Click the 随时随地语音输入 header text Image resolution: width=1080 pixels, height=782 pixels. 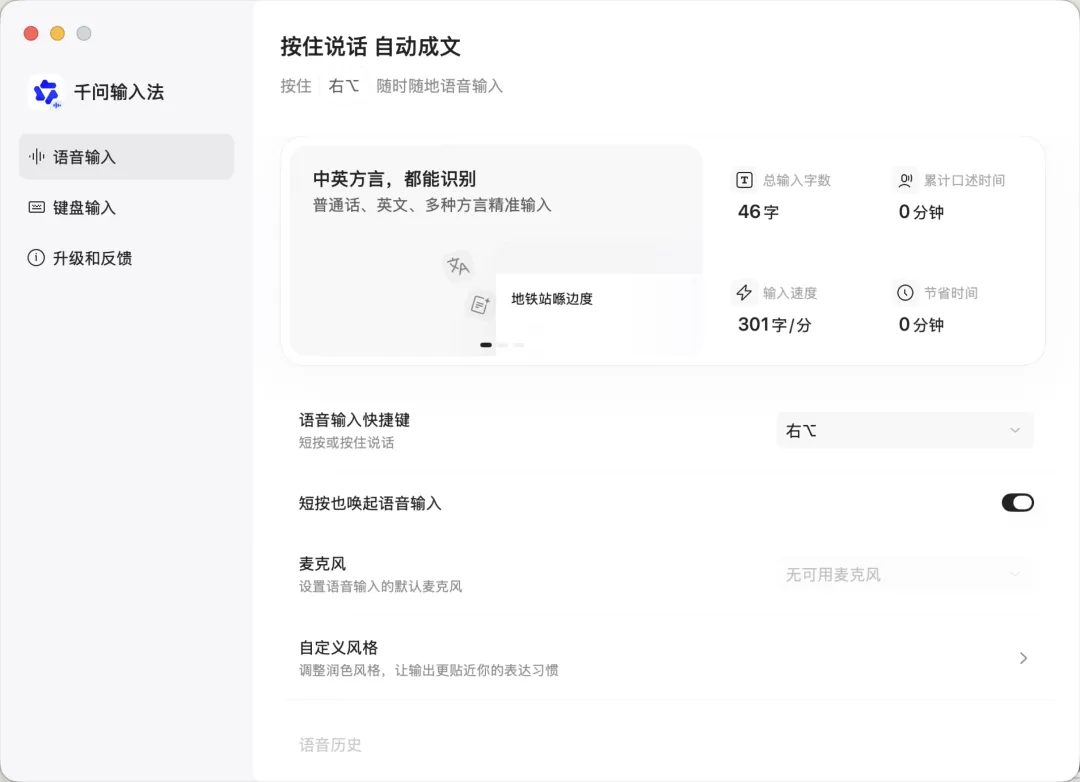pos(439,86)
